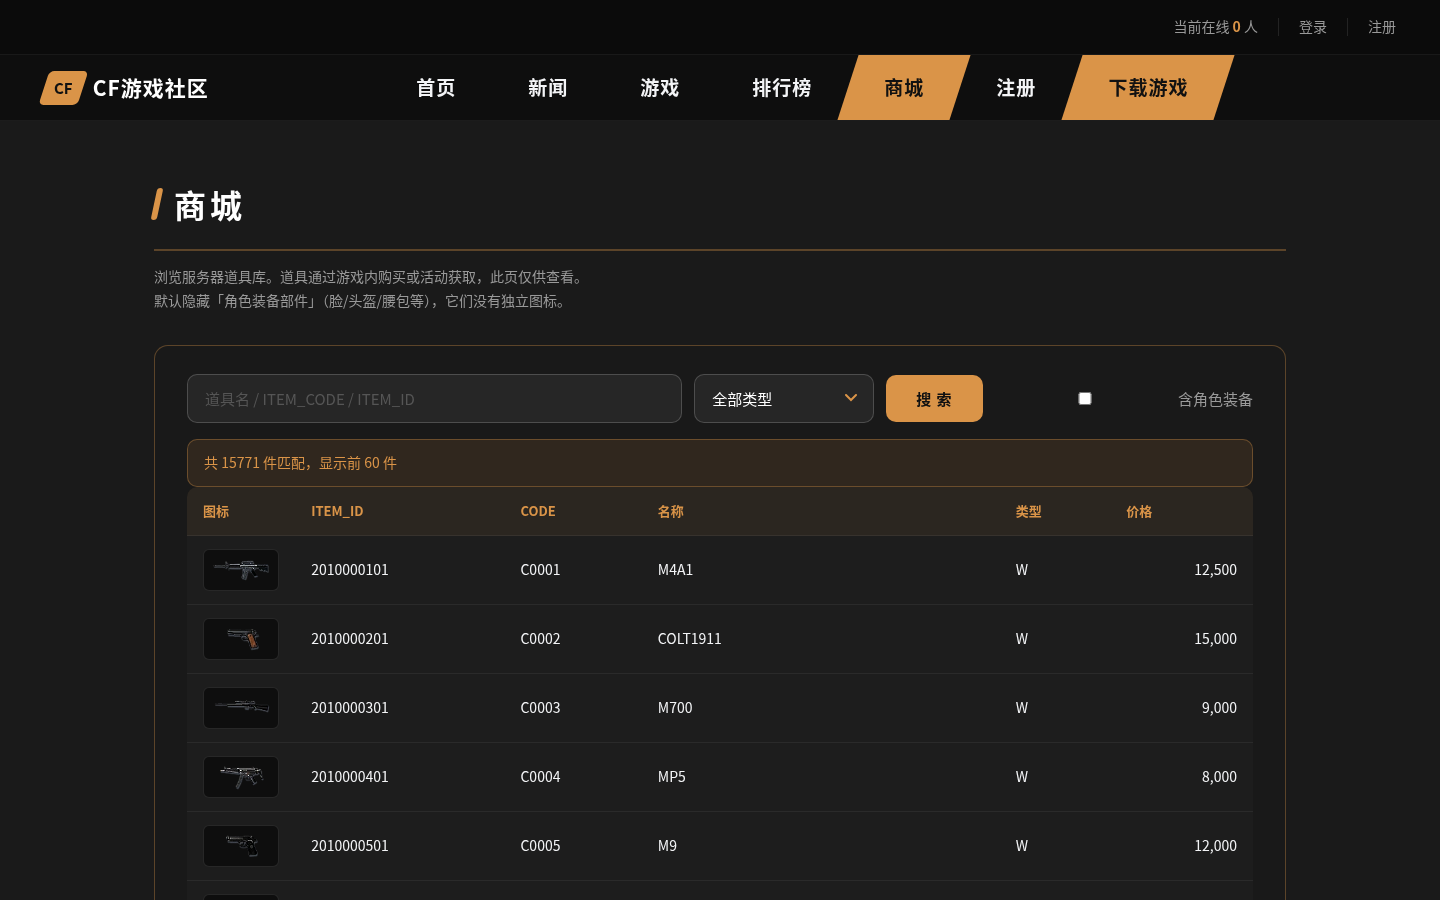Click the MP5 submachine gun icon
This screenshot has height=900, width=1440.
pyautogui.click(x=241, y=777)
